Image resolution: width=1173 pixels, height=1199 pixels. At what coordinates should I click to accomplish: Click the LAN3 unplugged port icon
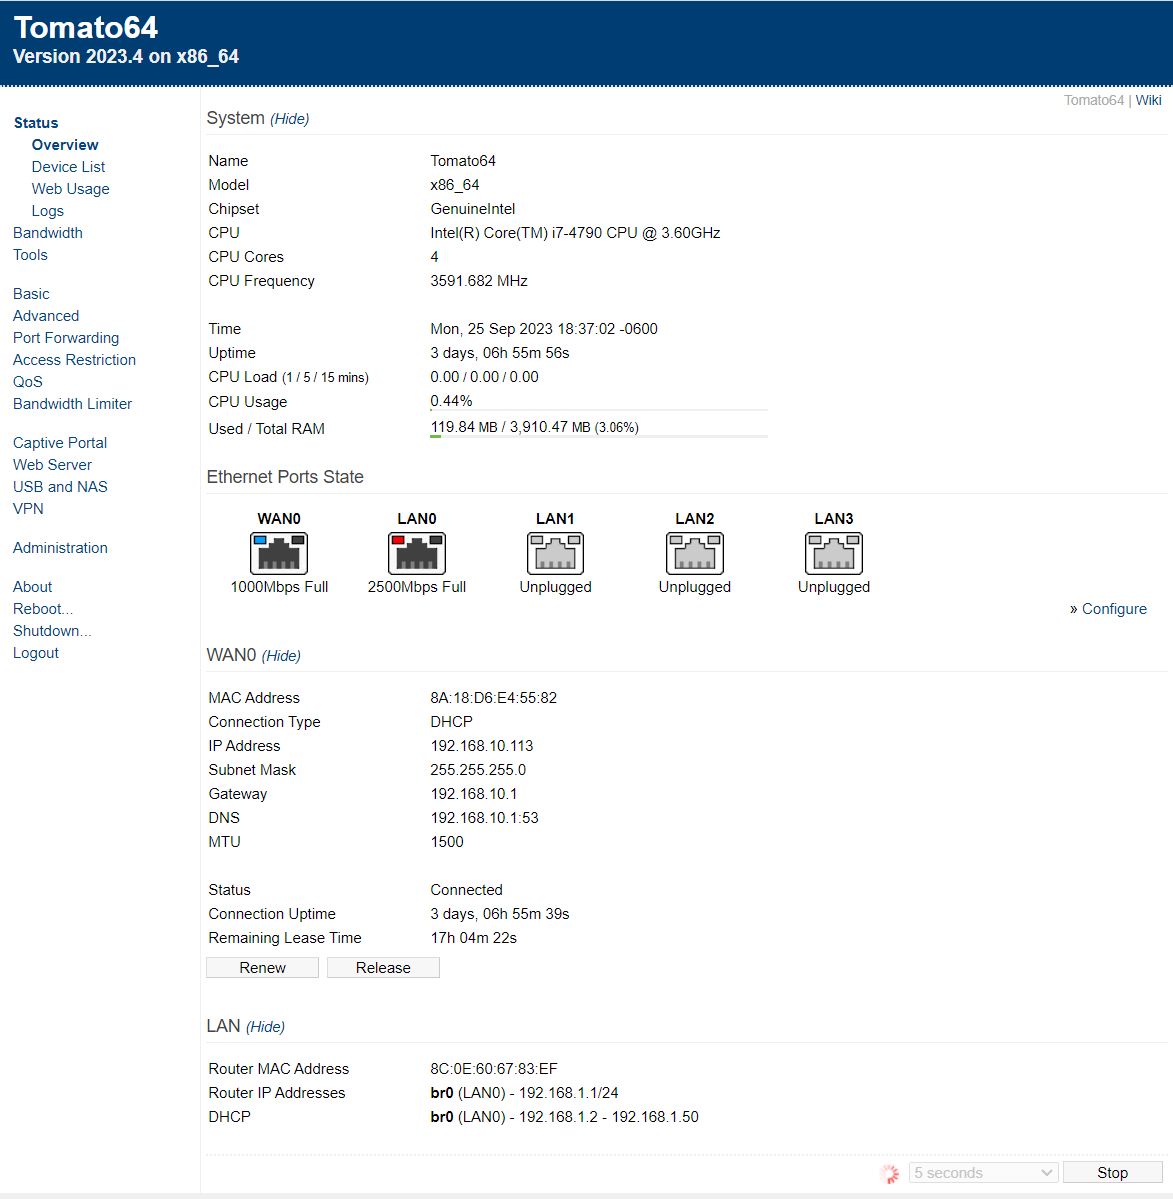coord(833,553)
